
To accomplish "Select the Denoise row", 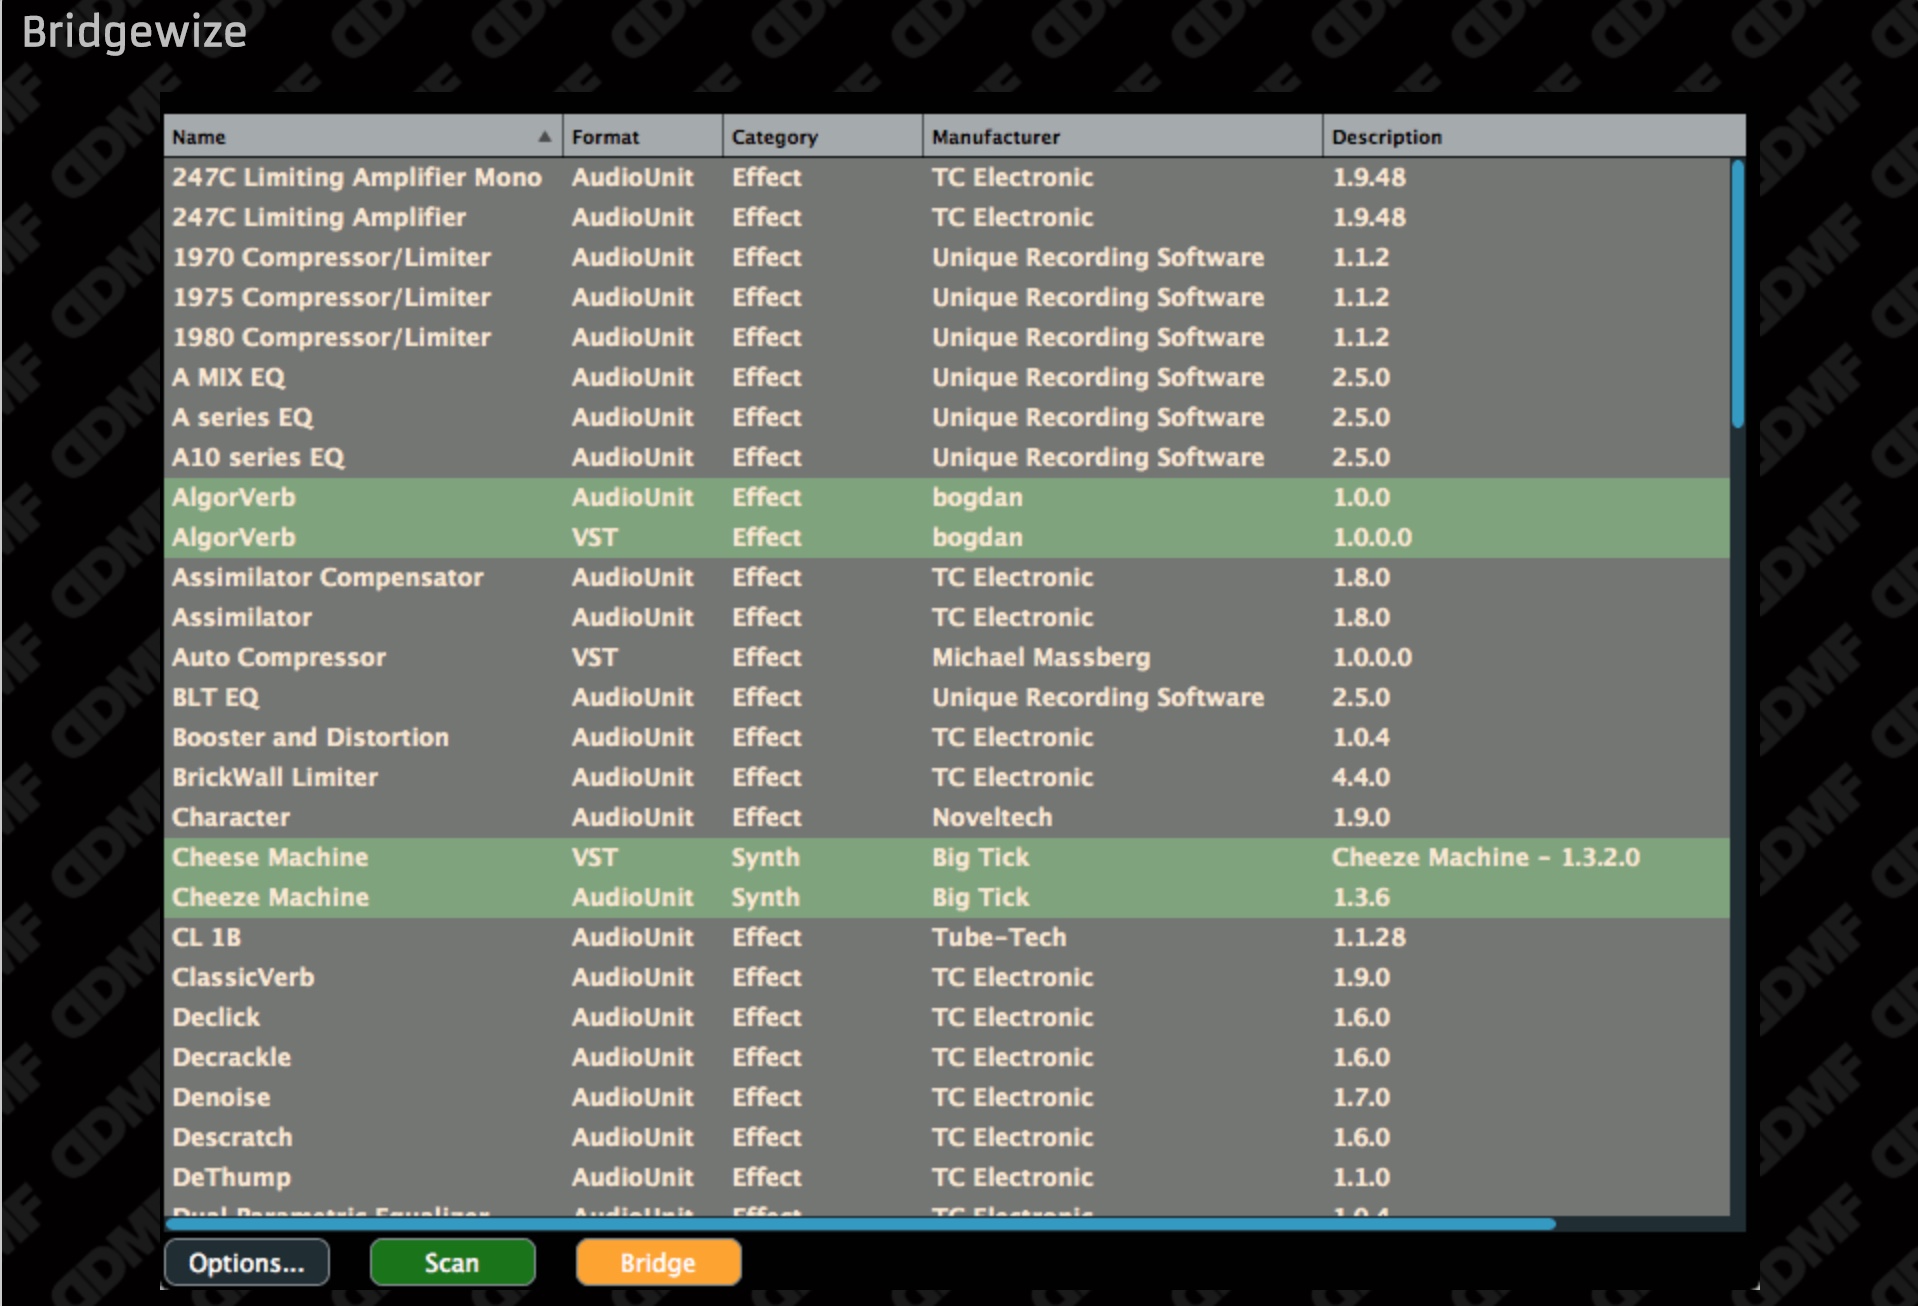I will (x=947, y=1097).
